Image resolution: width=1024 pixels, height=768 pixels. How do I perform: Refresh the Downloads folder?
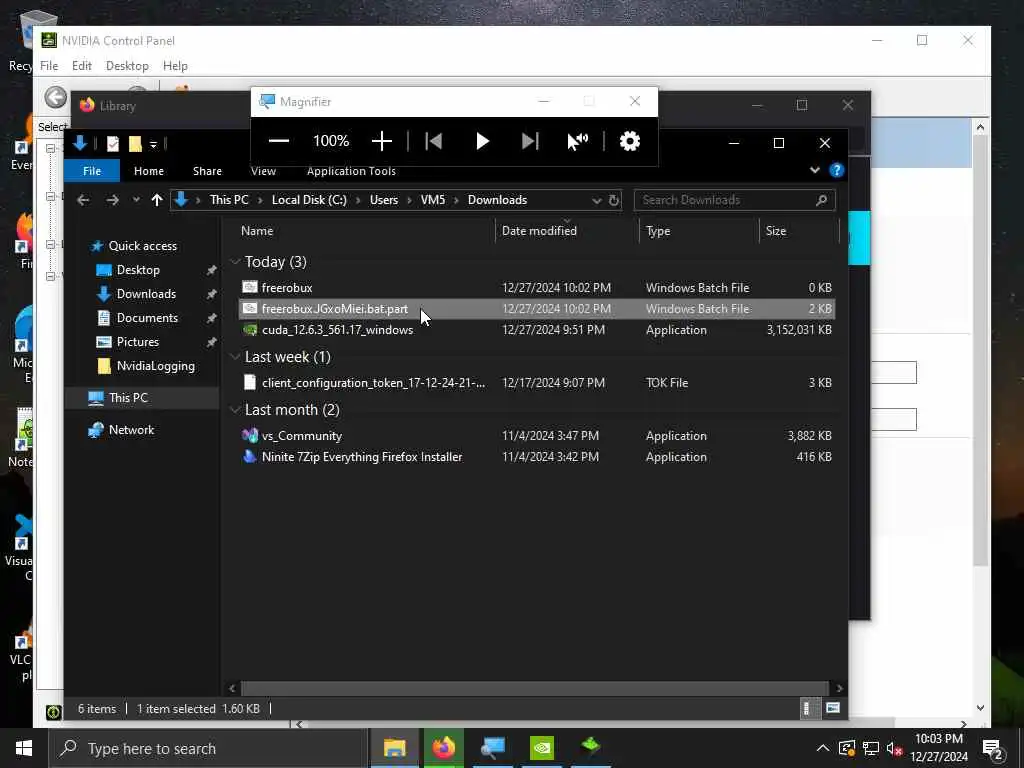coord(613,200)
